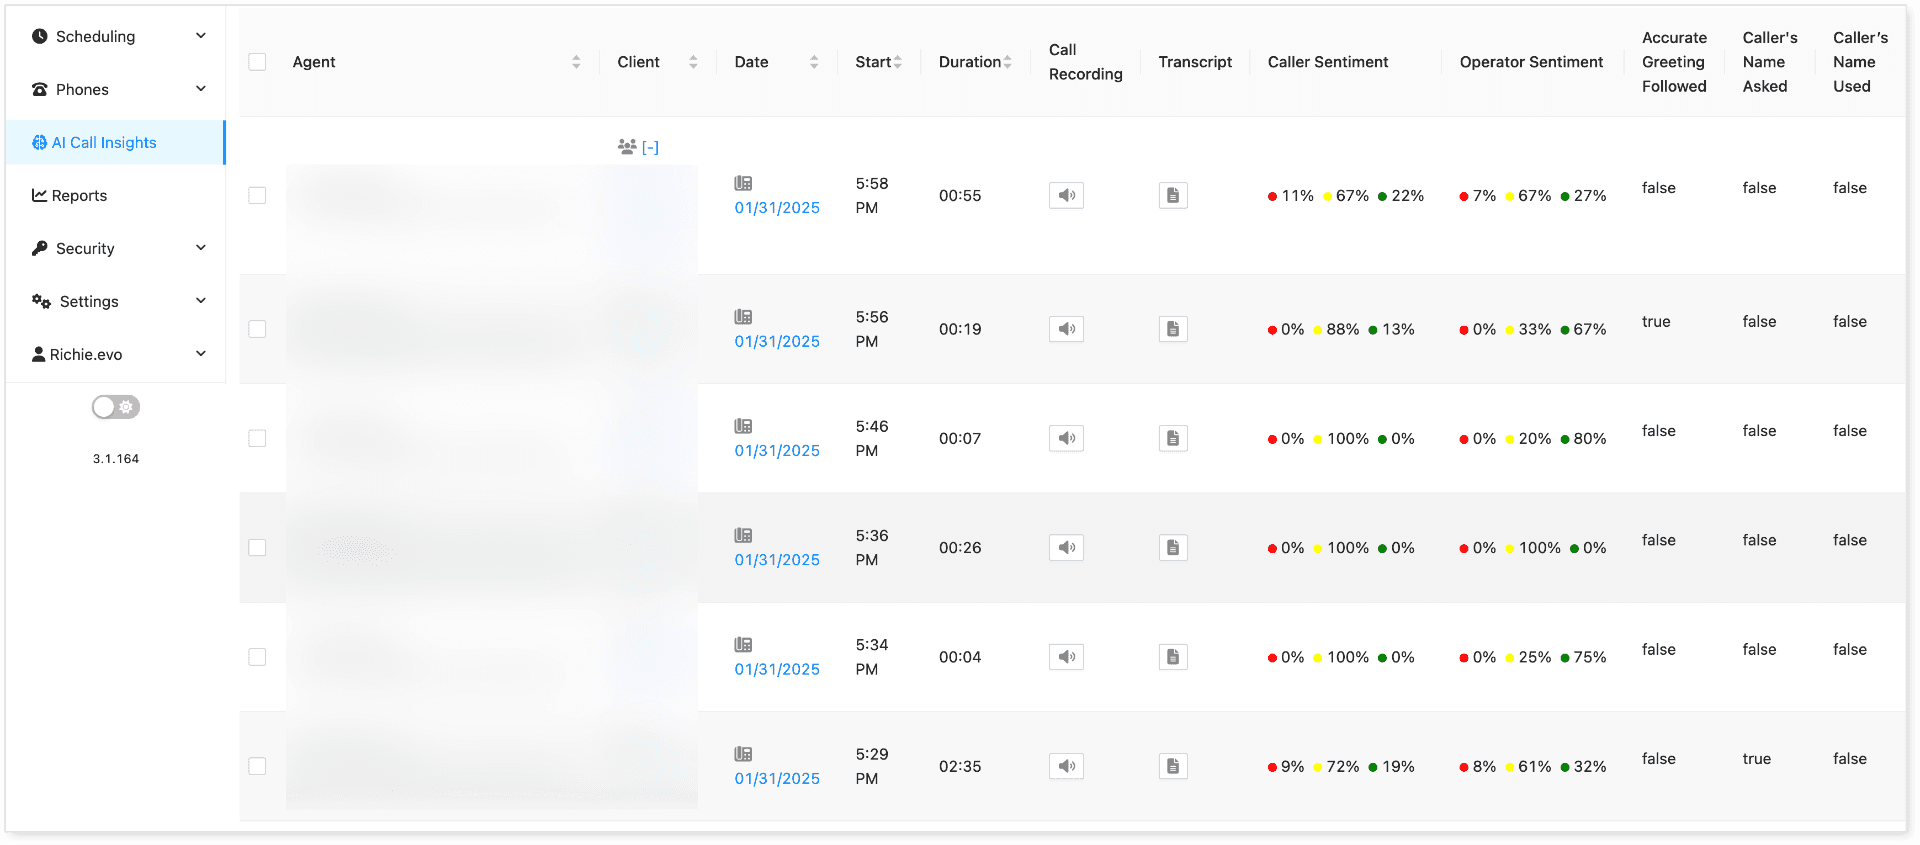Open 01/31/2025 link for 5:34 PM call
Screen dimensions: 1920x845
coord(777,669)
